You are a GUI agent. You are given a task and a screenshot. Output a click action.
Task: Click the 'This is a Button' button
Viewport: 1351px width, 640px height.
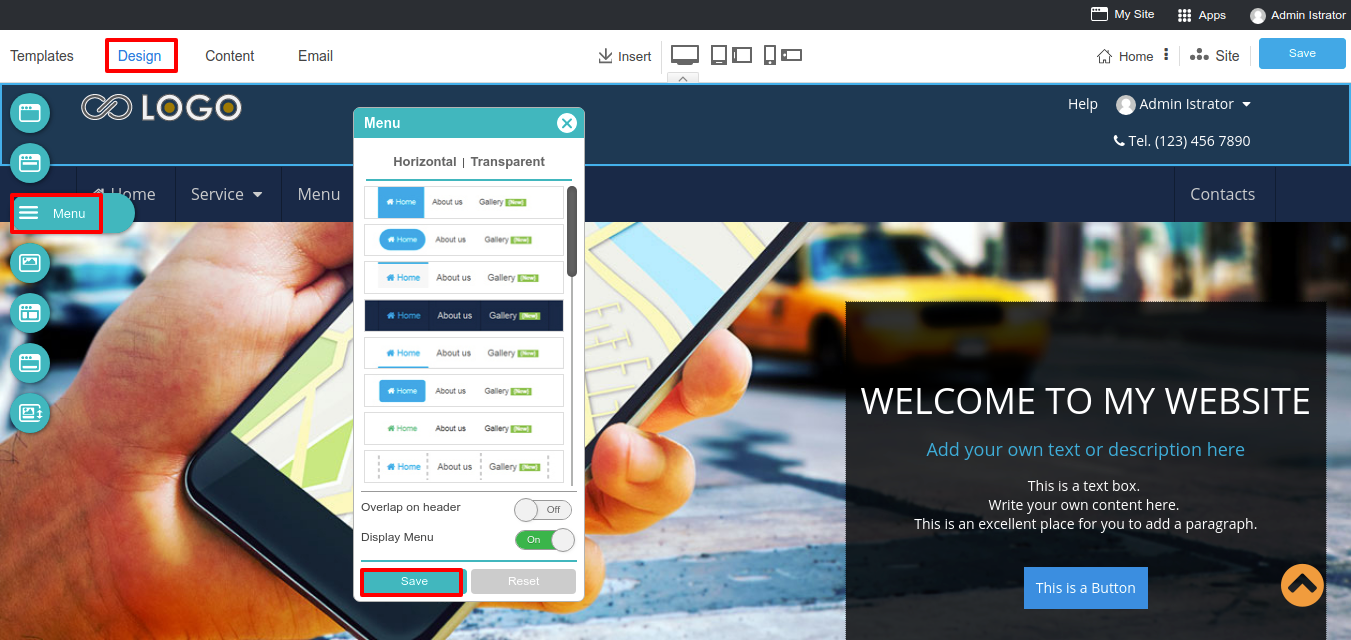tap(1086, 588)
